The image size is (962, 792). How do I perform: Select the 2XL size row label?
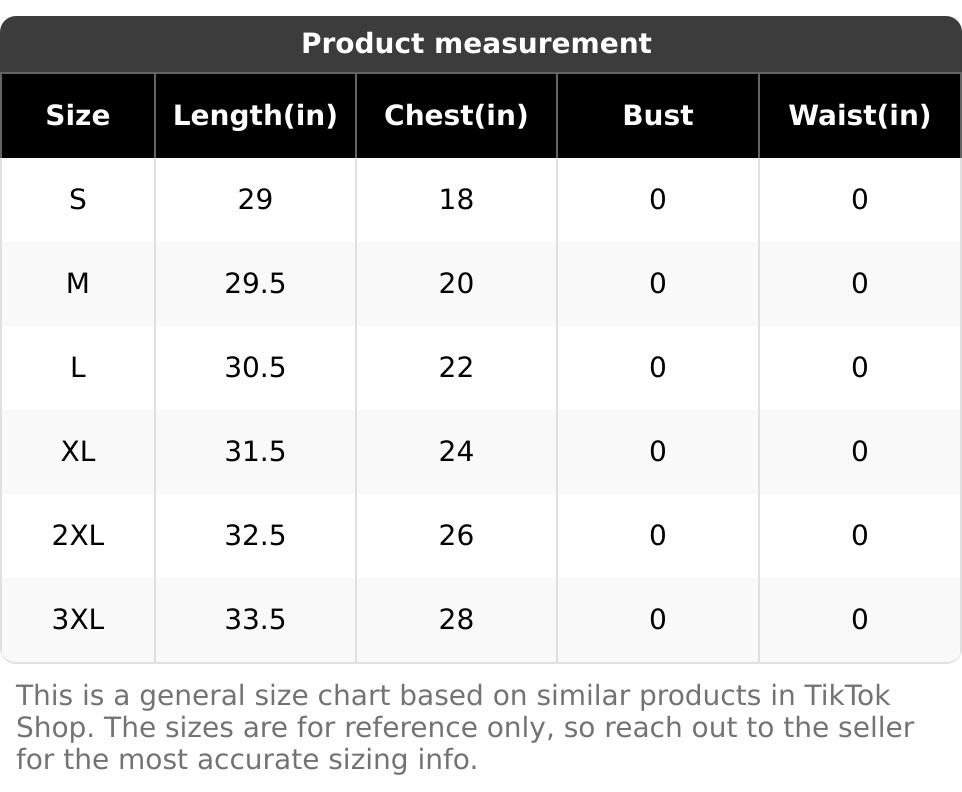pos(78,536)
